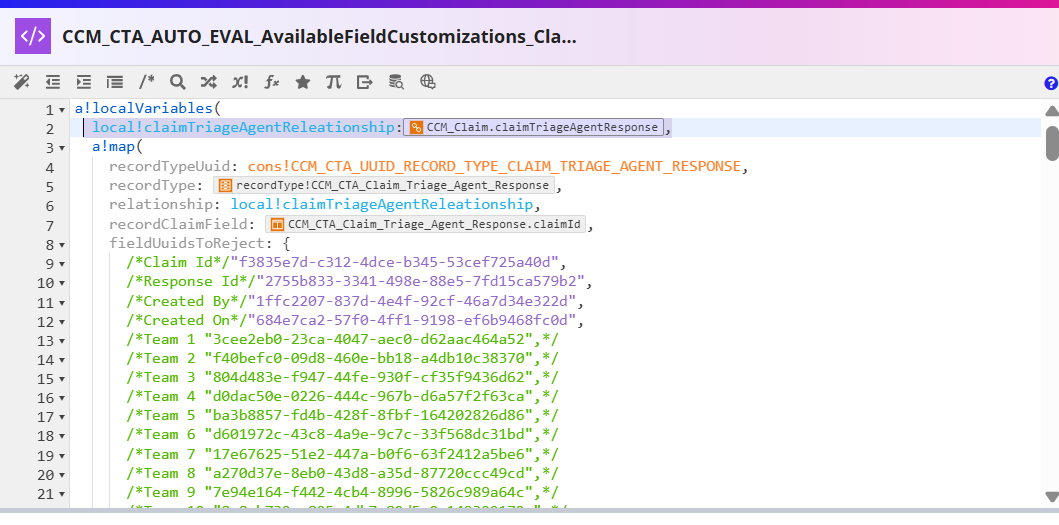Click the Team 1 commented line
1059x525 pixels.
coord(342,339)
